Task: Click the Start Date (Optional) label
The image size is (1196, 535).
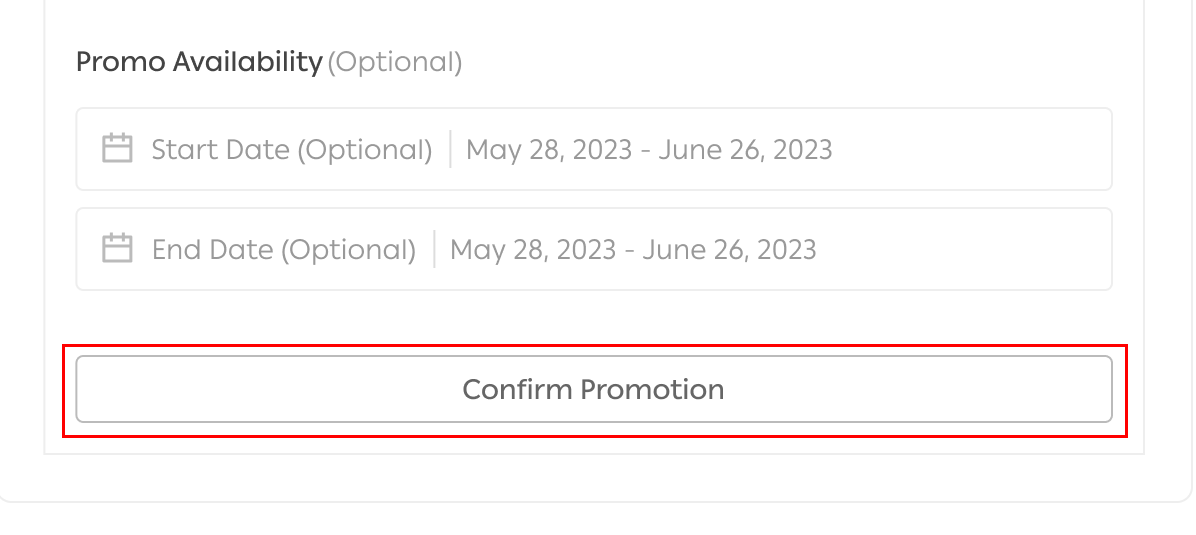Action: [x=291, y=149]
